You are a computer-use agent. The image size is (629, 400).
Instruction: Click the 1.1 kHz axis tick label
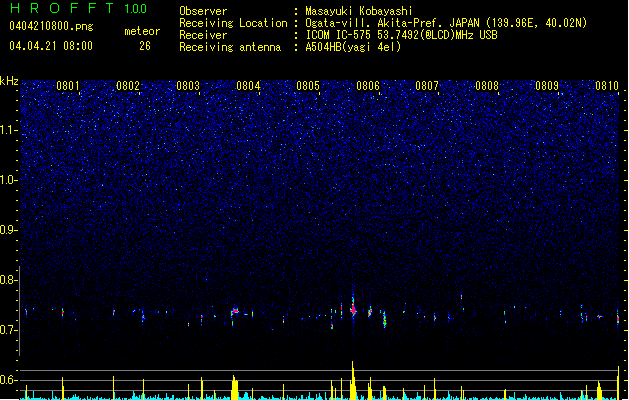coord(8,130)
